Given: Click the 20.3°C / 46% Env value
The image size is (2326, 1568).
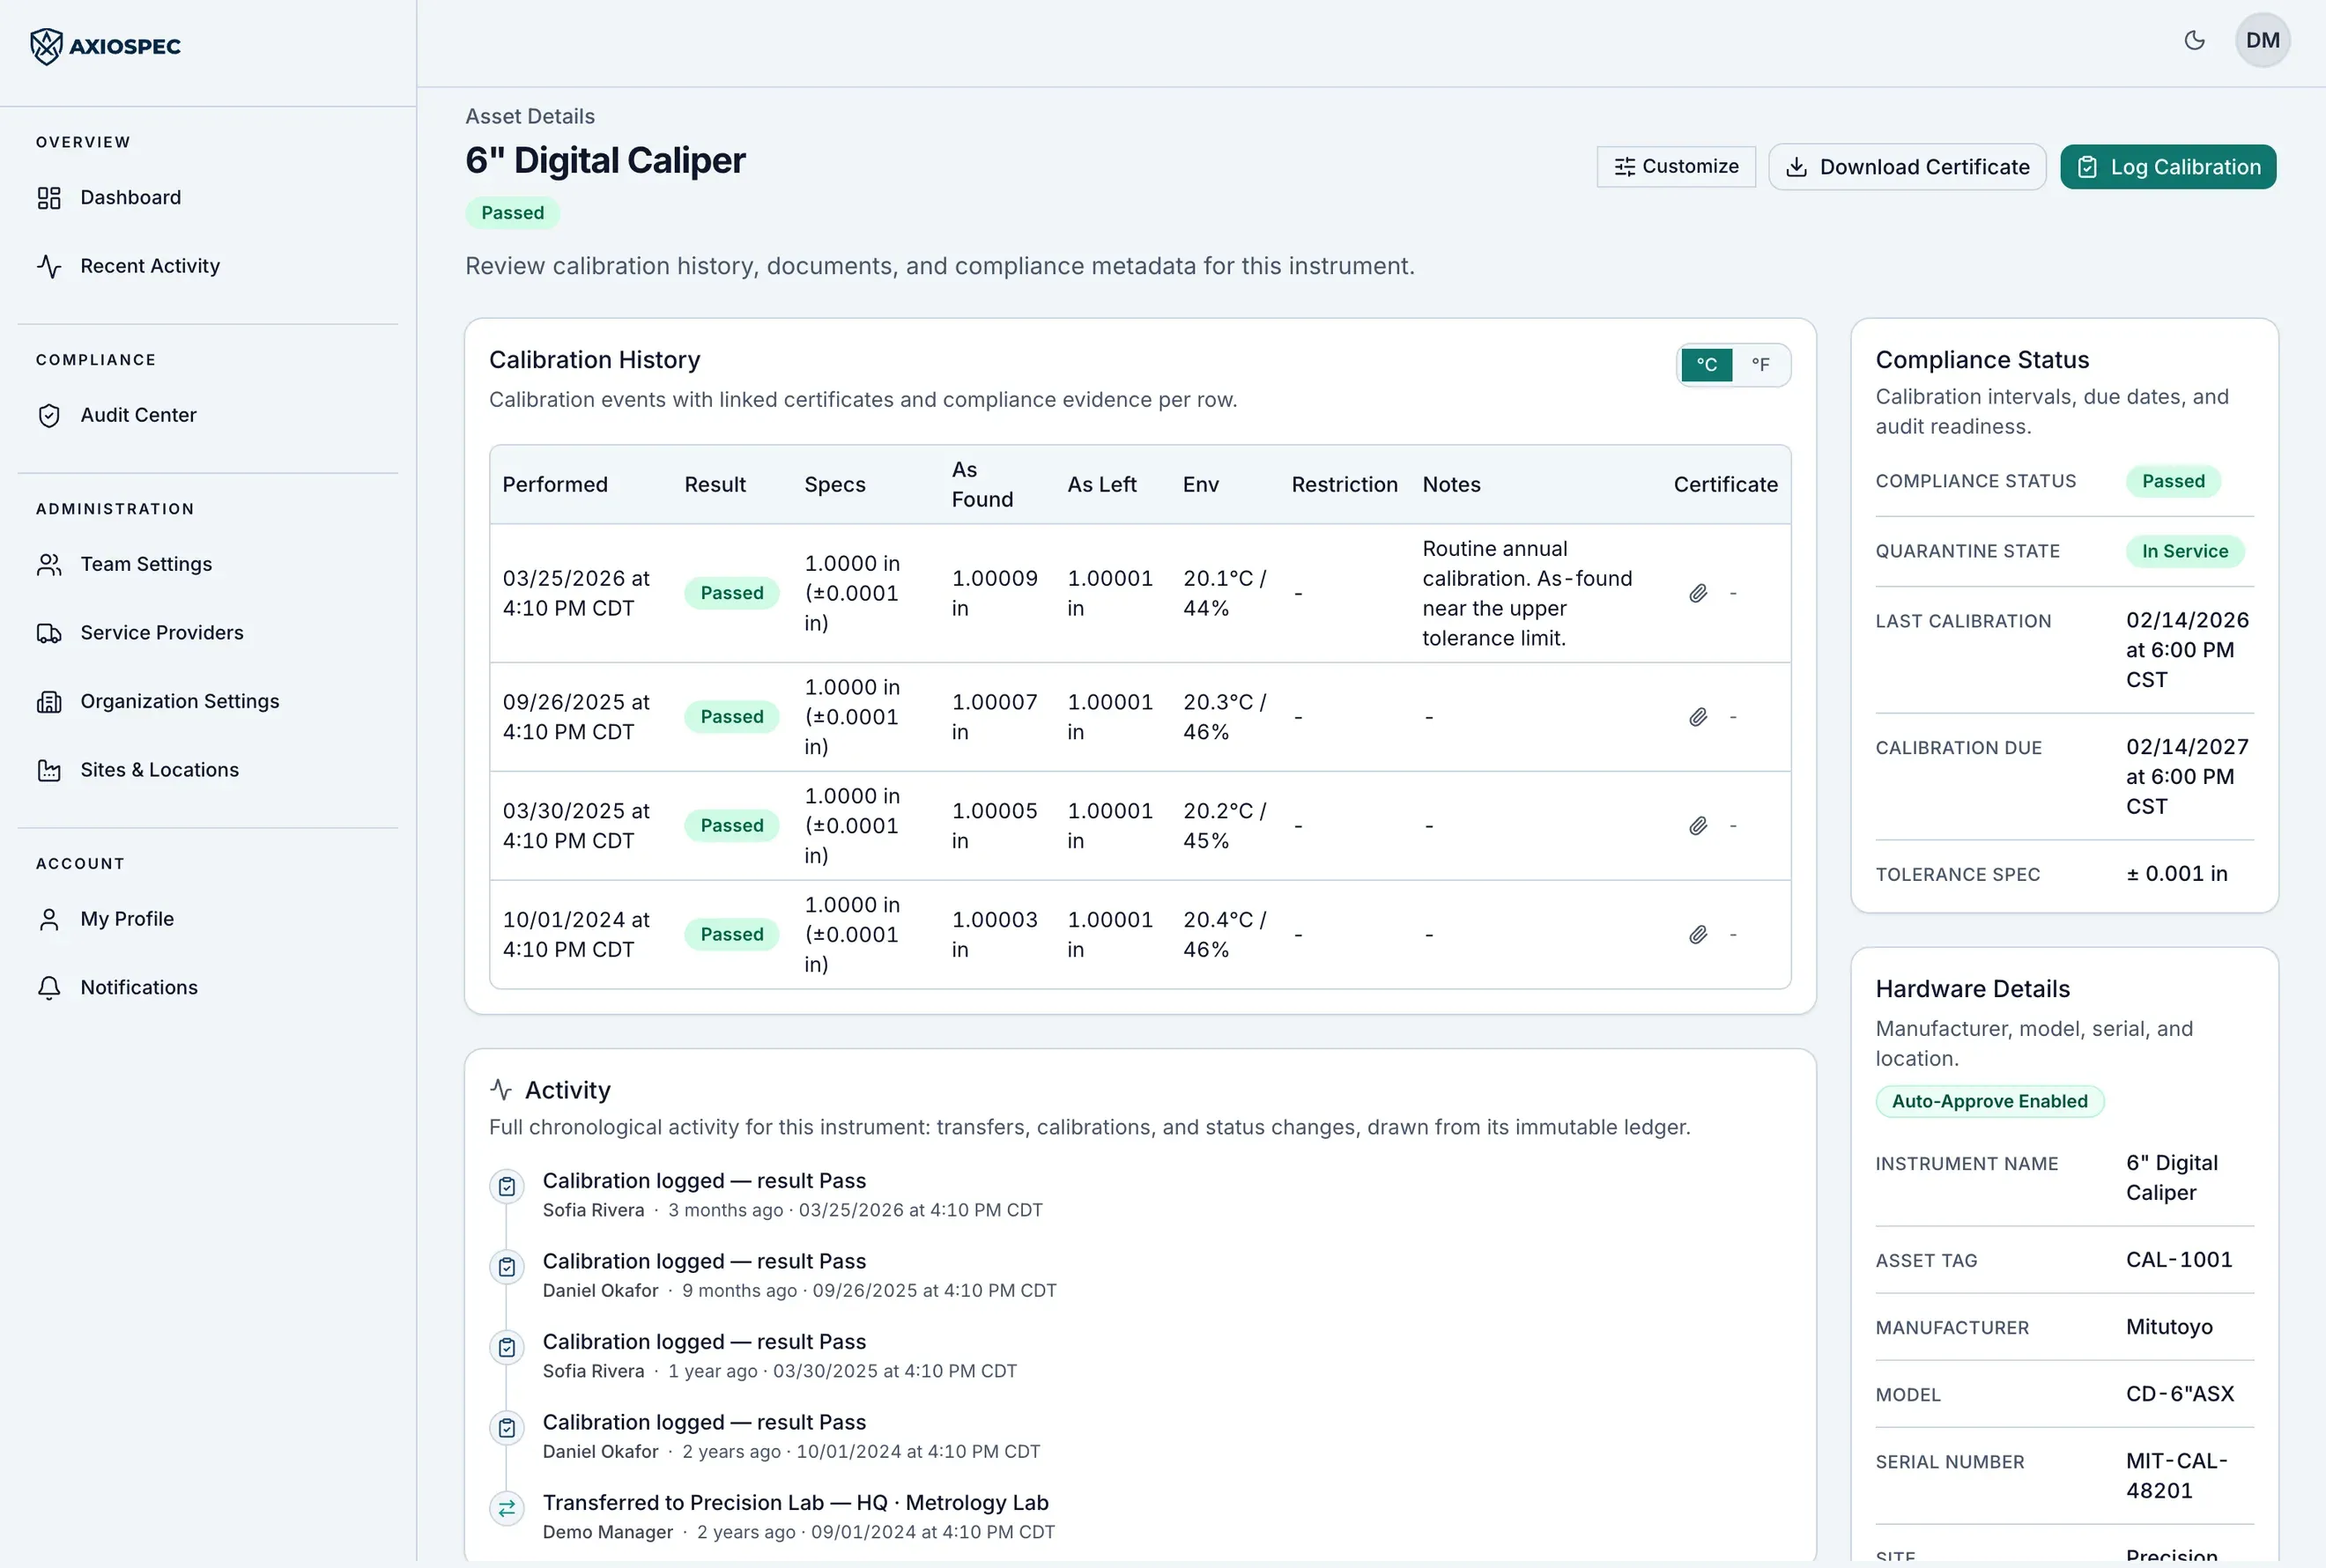Looking at the screenshot, I should (1225, 717).
